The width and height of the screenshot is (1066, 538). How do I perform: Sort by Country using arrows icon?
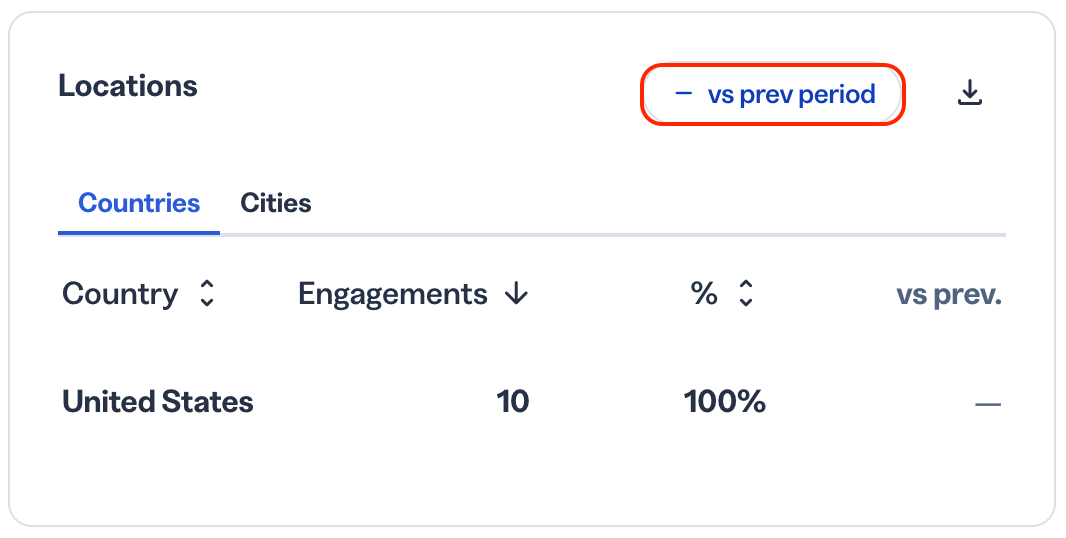(x=207, y=294)
